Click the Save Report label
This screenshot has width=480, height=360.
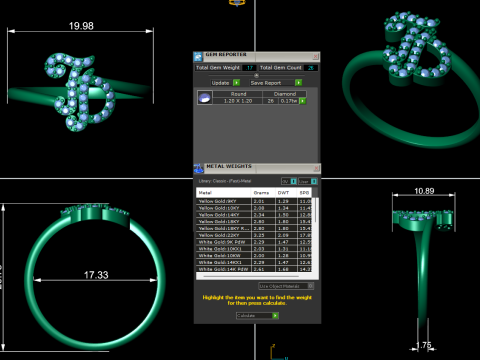click(266, 83)
